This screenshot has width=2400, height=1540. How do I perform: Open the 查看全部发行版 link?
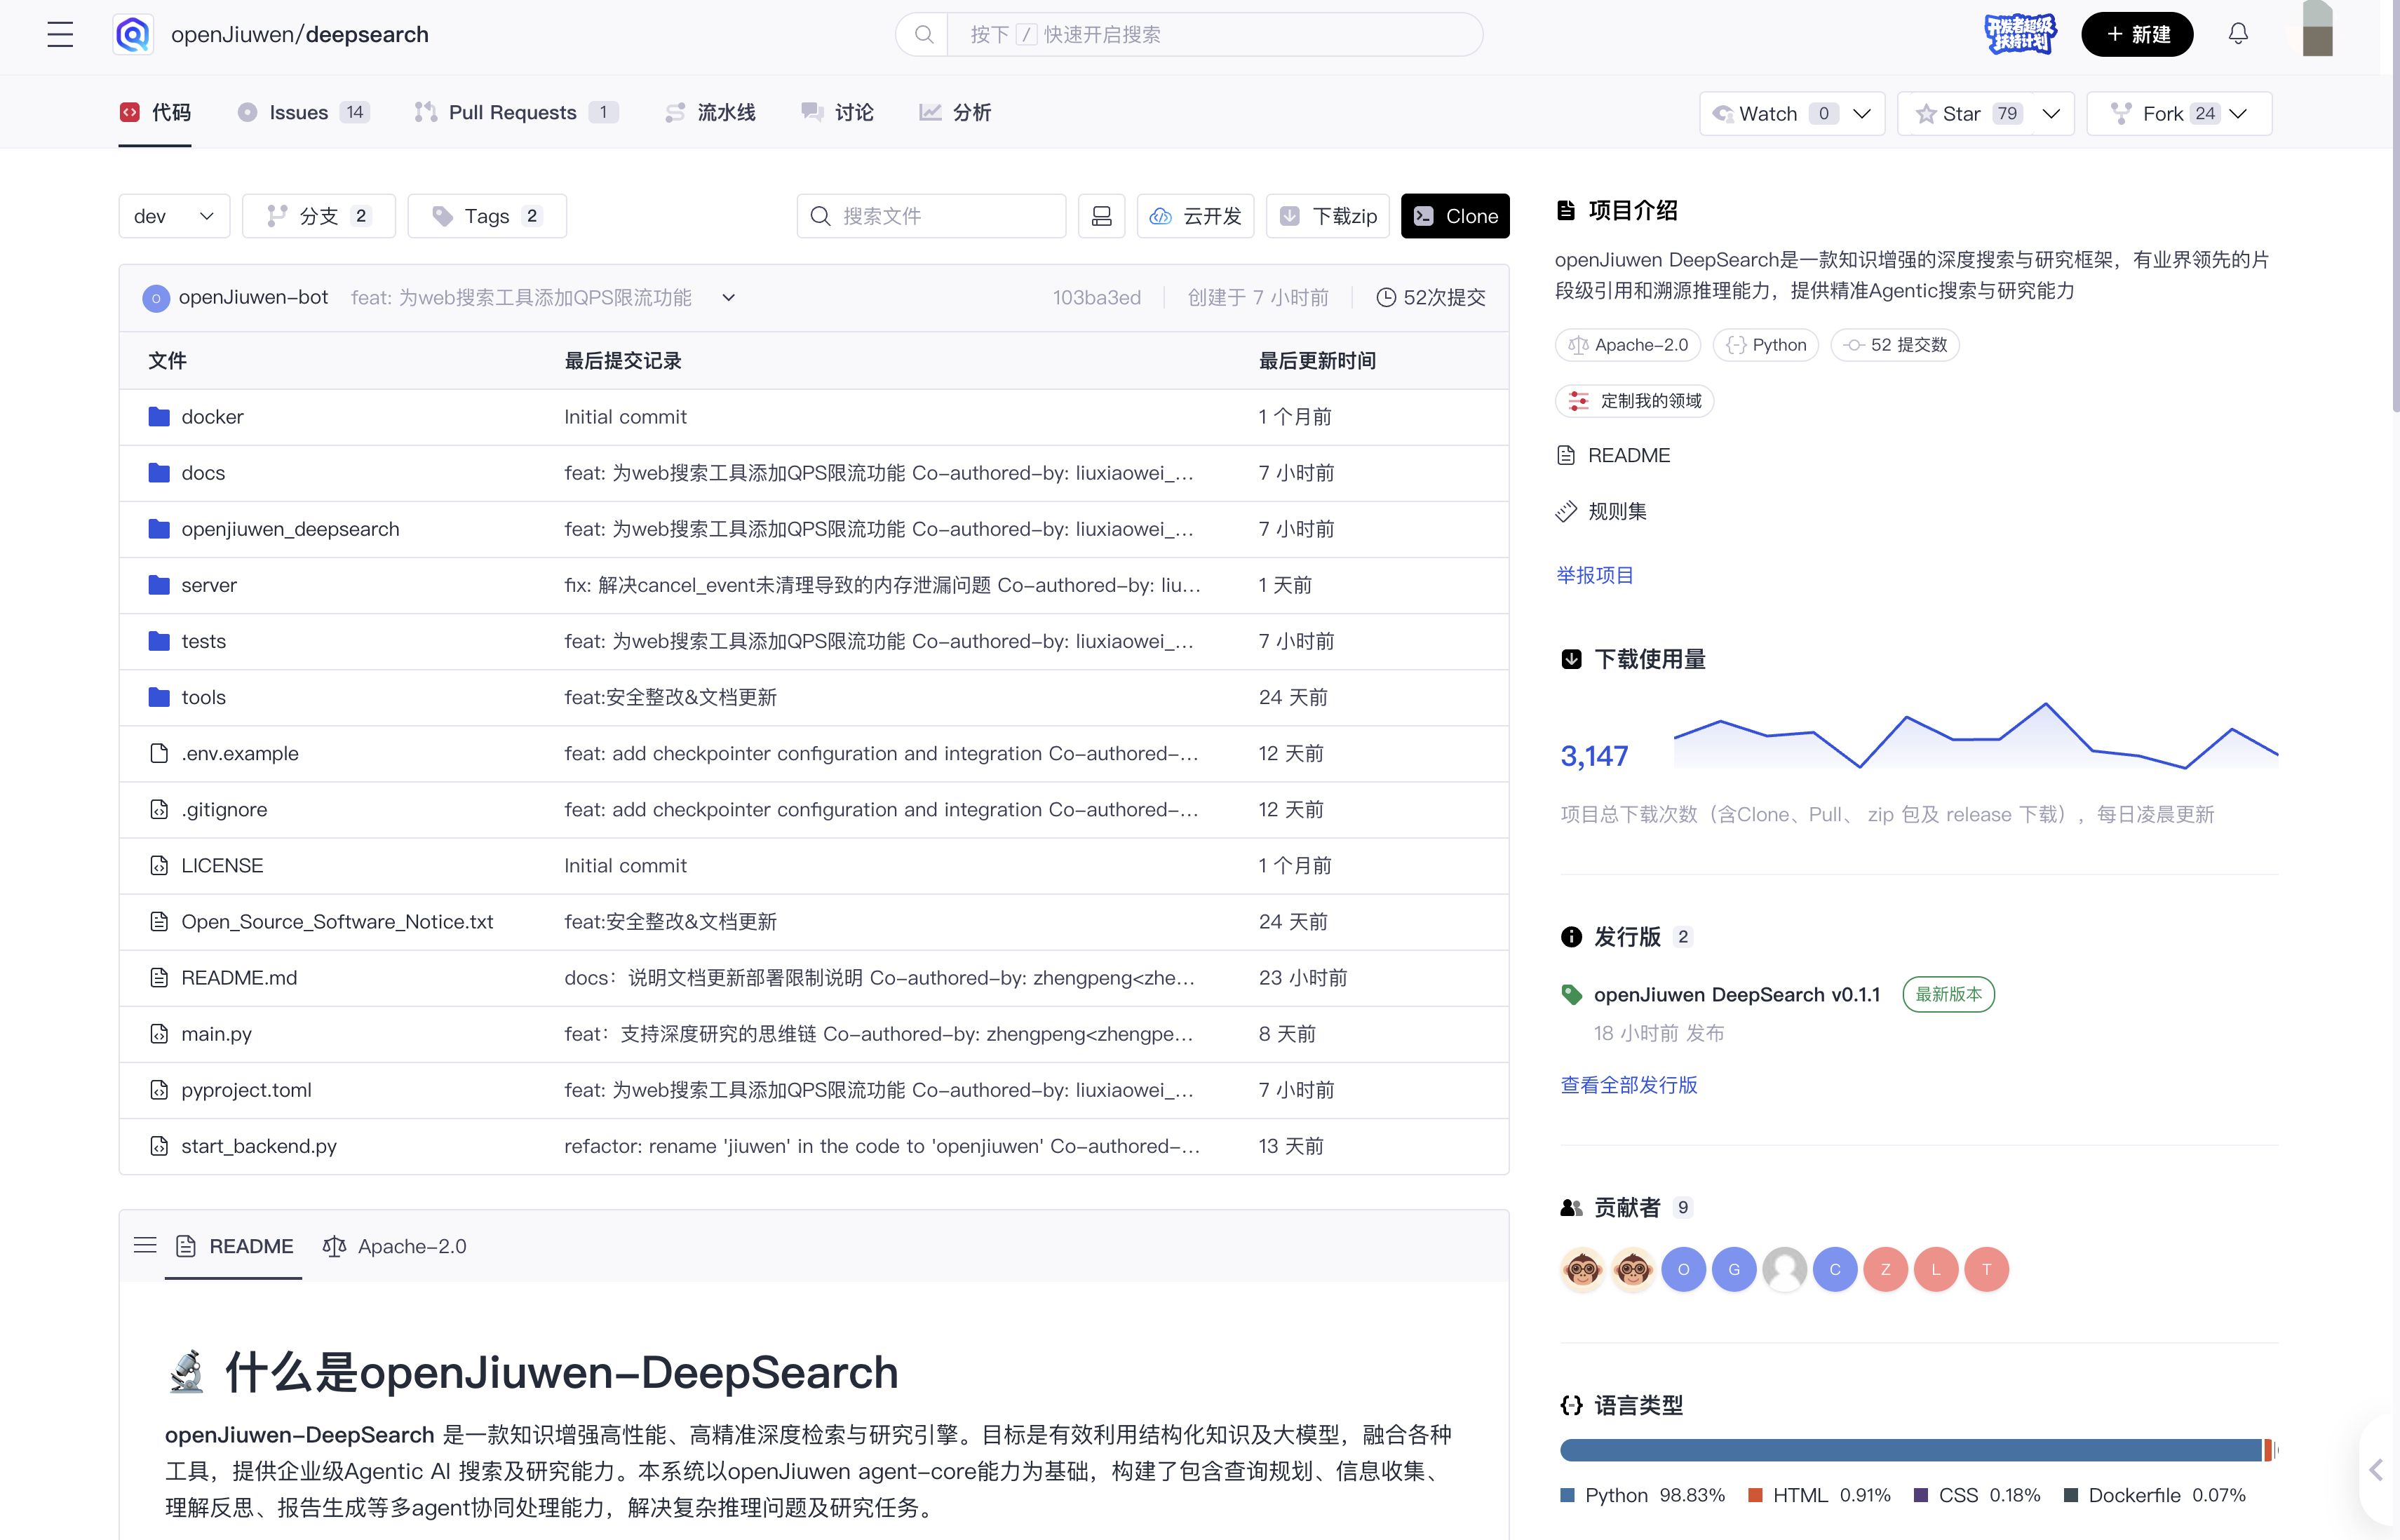pyautogui.click(x=1628, y=1085)
